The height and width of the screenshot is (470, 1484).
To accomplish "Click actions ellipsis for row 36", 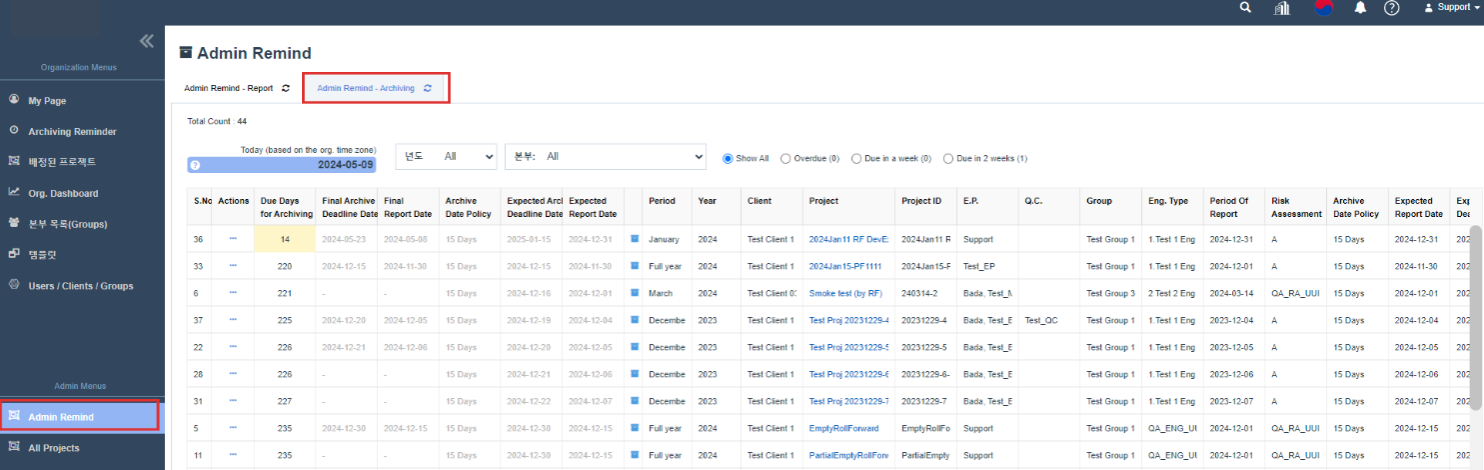I will 233,239.
